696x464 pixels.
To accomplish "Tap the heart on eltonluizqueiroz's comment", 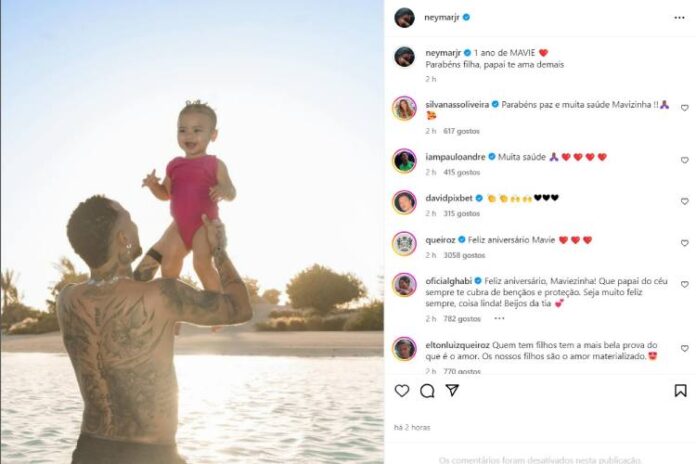I will pyautogui.click(x=684, y=349).
